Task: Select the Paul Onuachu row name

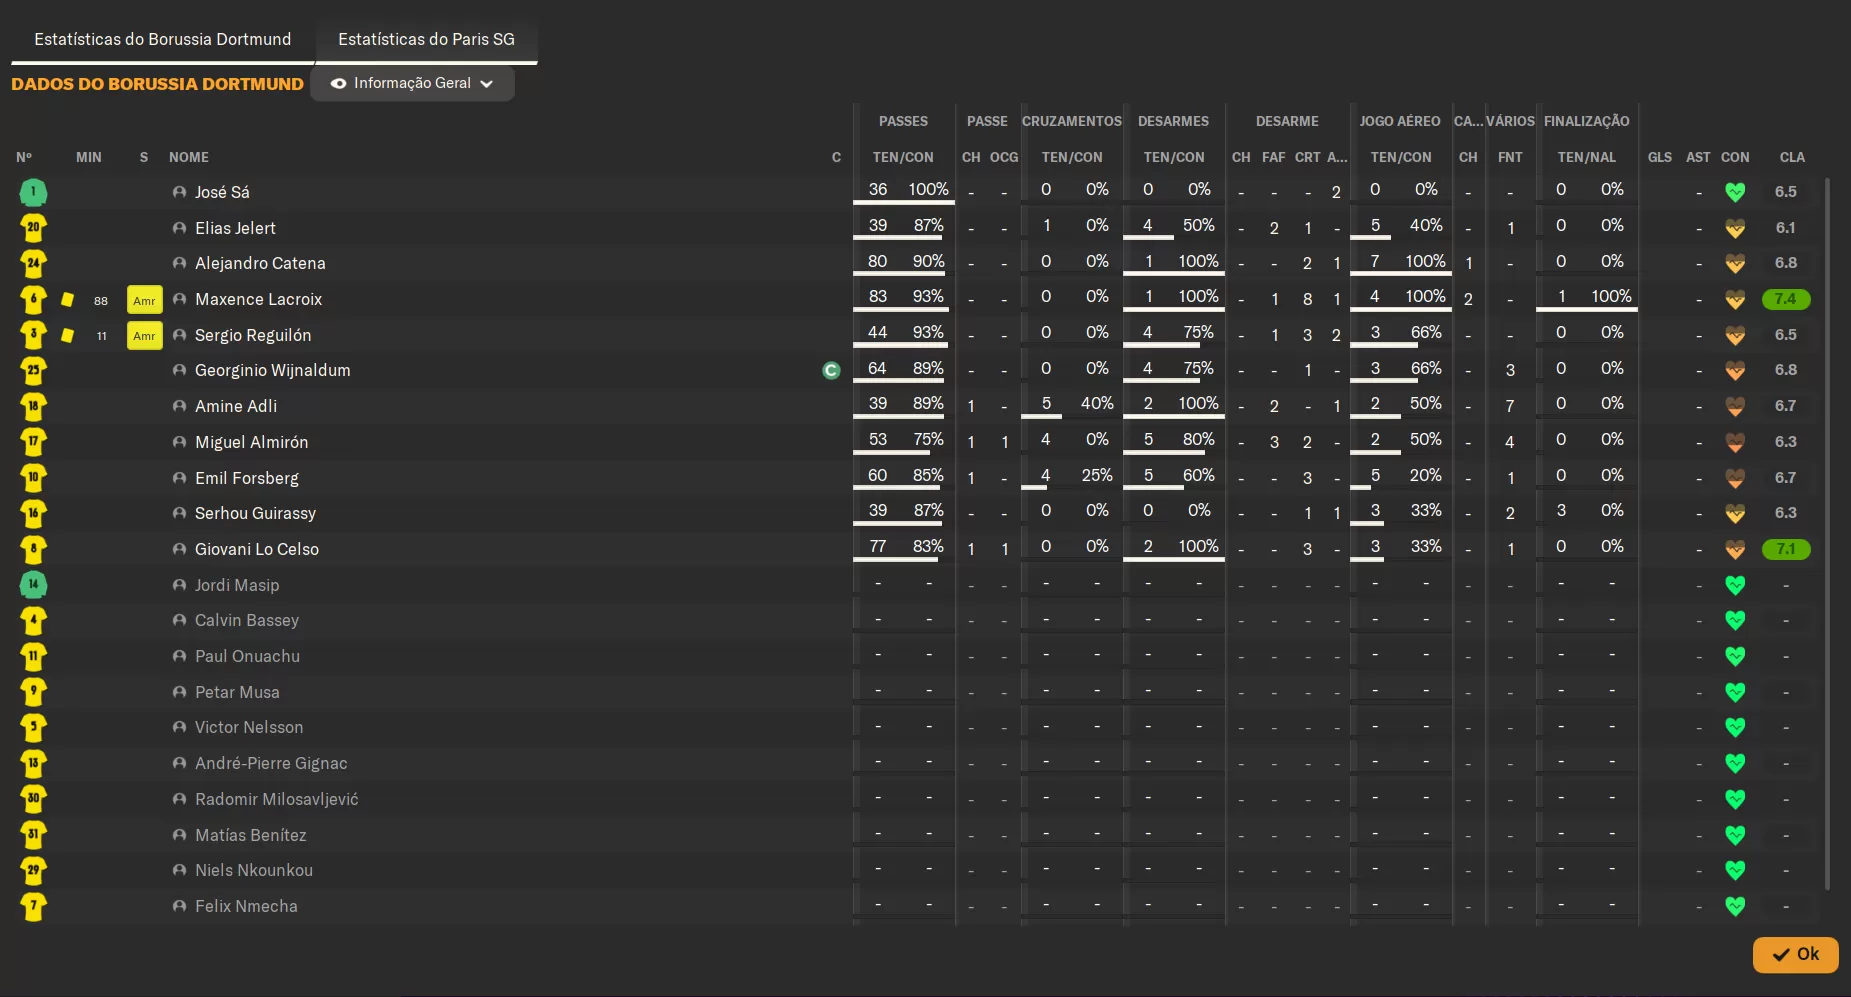Action: click(x=247, y=656)
